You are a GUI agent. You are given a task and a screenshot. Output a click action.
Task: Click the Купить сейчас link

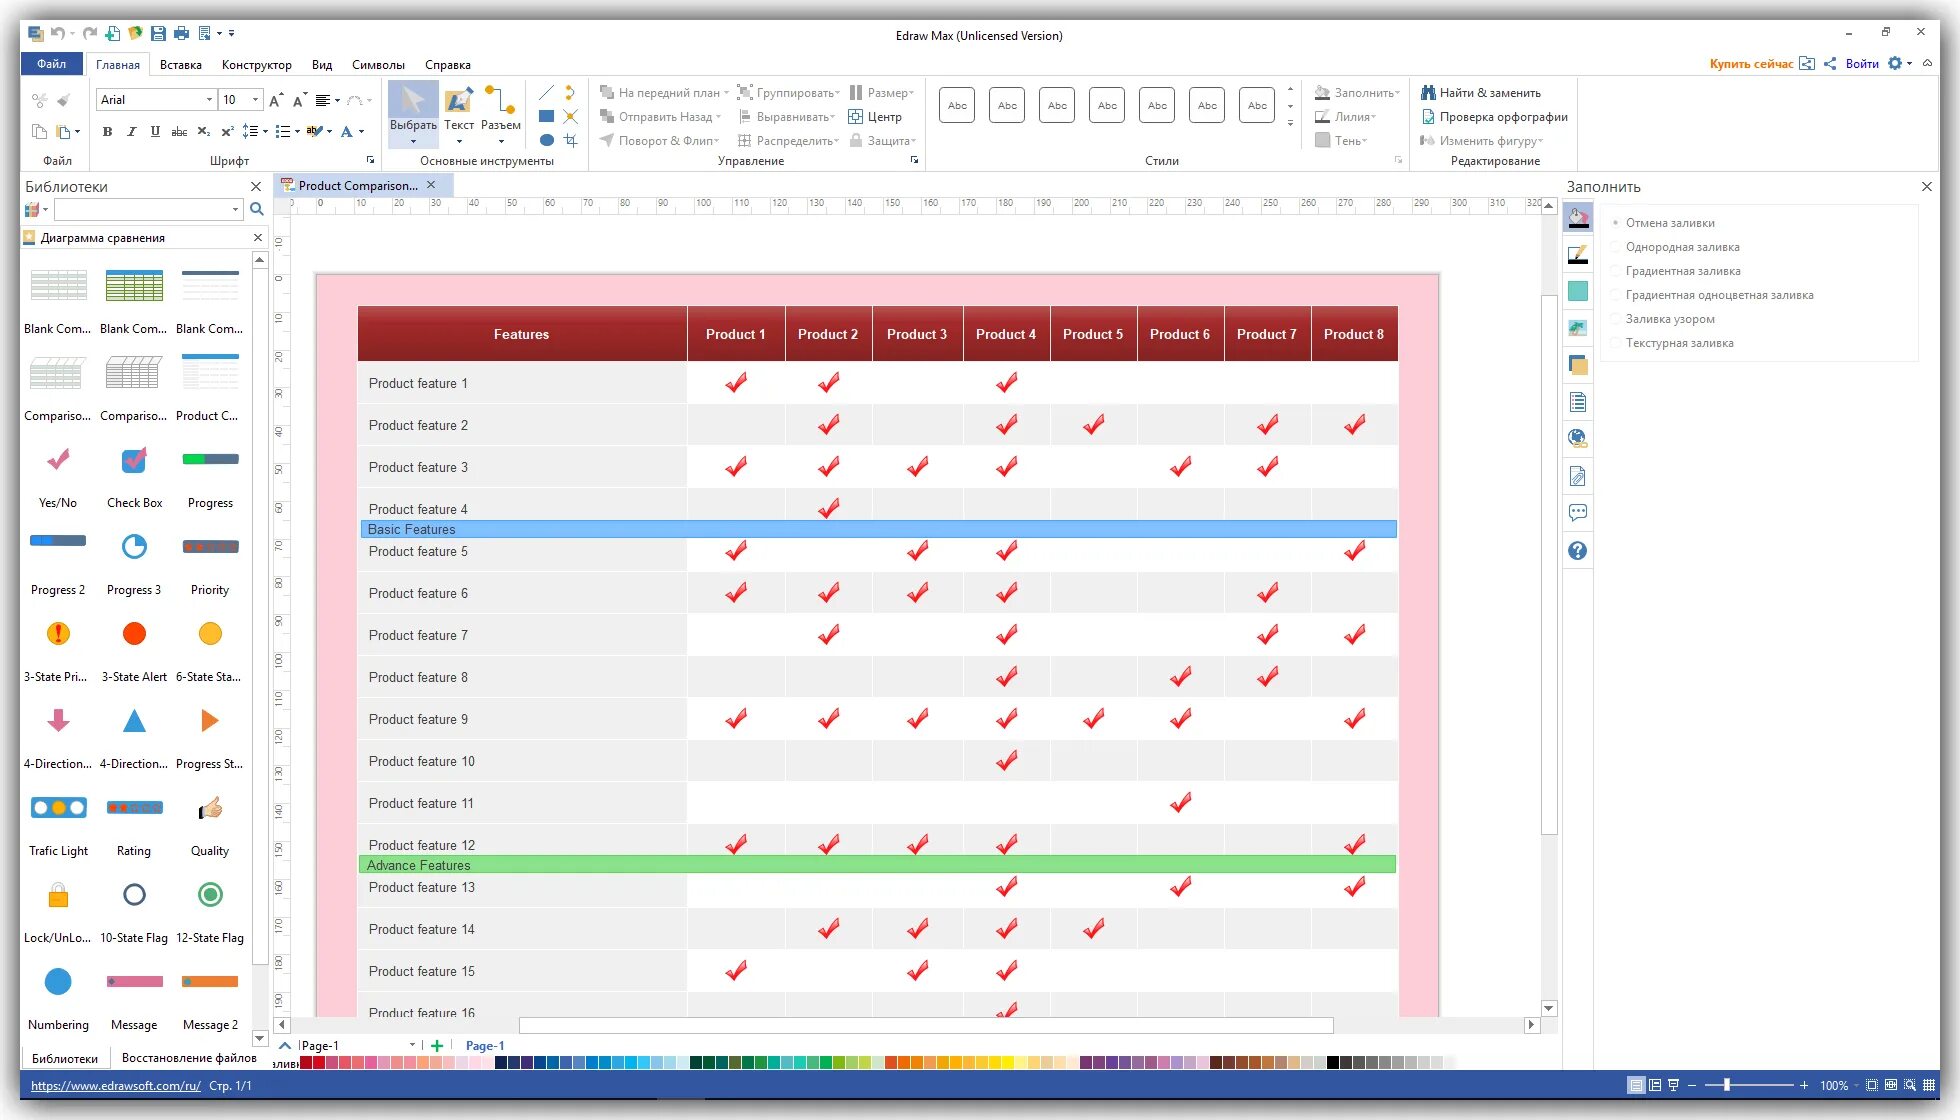click(1751, 64)
